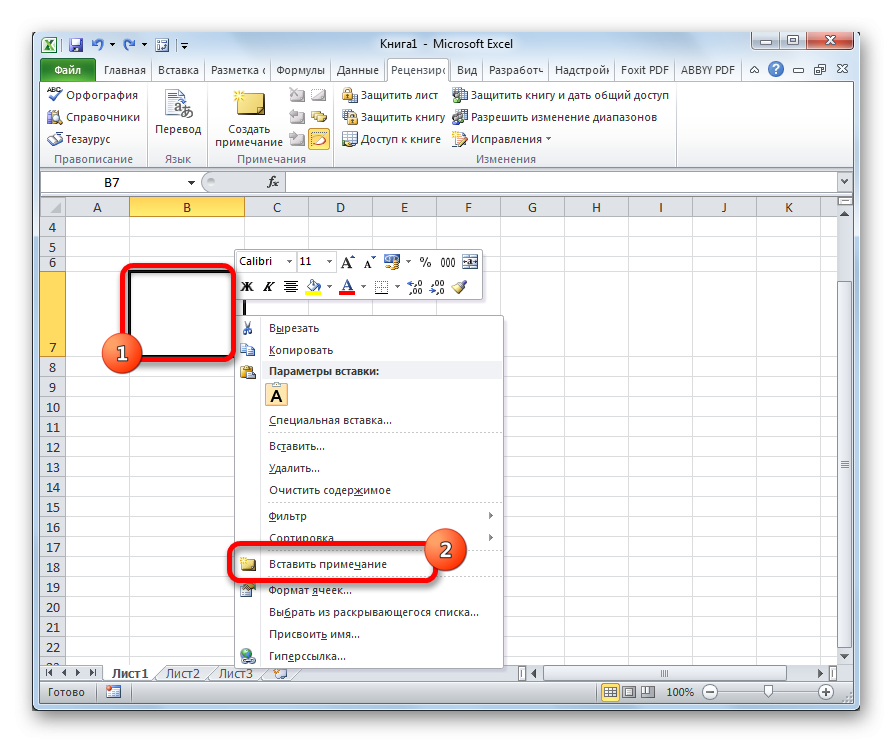
Task: Toggle the Show Ink highlighted icon
Action: 319,139
